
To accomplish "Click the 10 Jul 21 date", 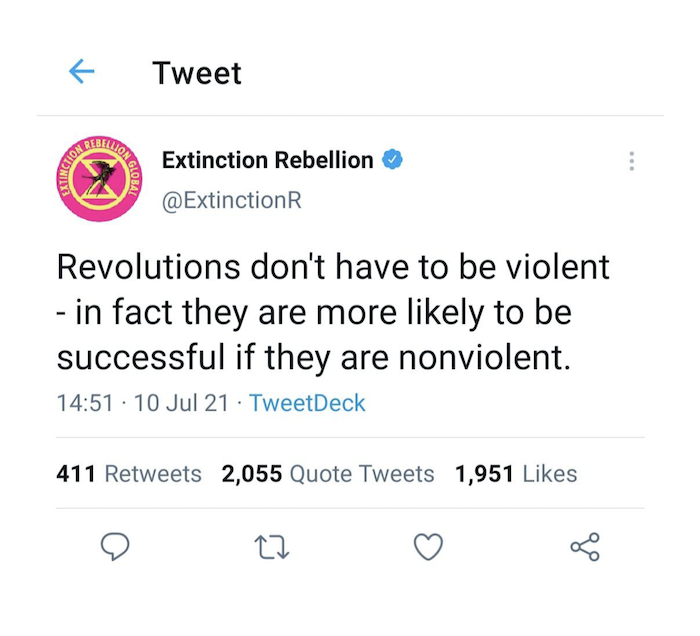I will [x=181, y=403].
